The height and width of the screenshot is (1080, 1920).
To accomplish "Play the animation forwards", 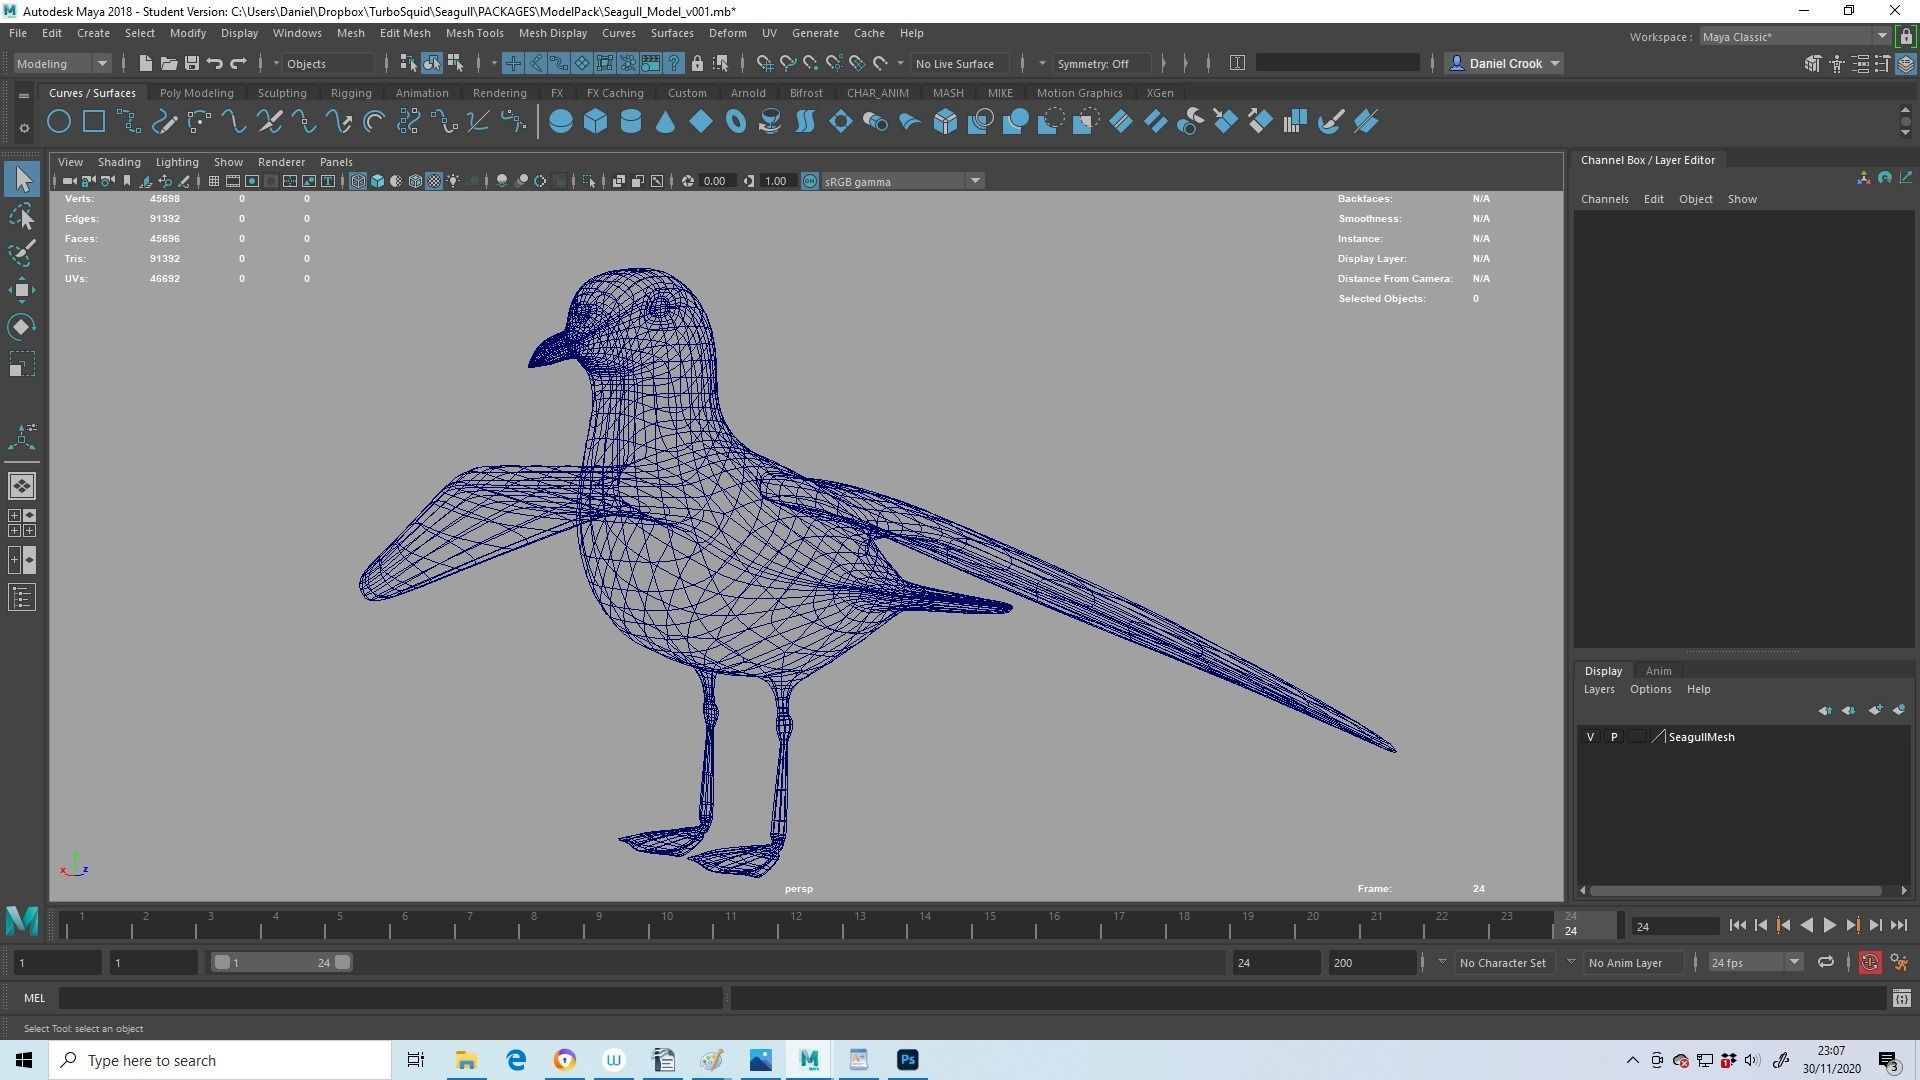I will click(x=1829, y=926).
